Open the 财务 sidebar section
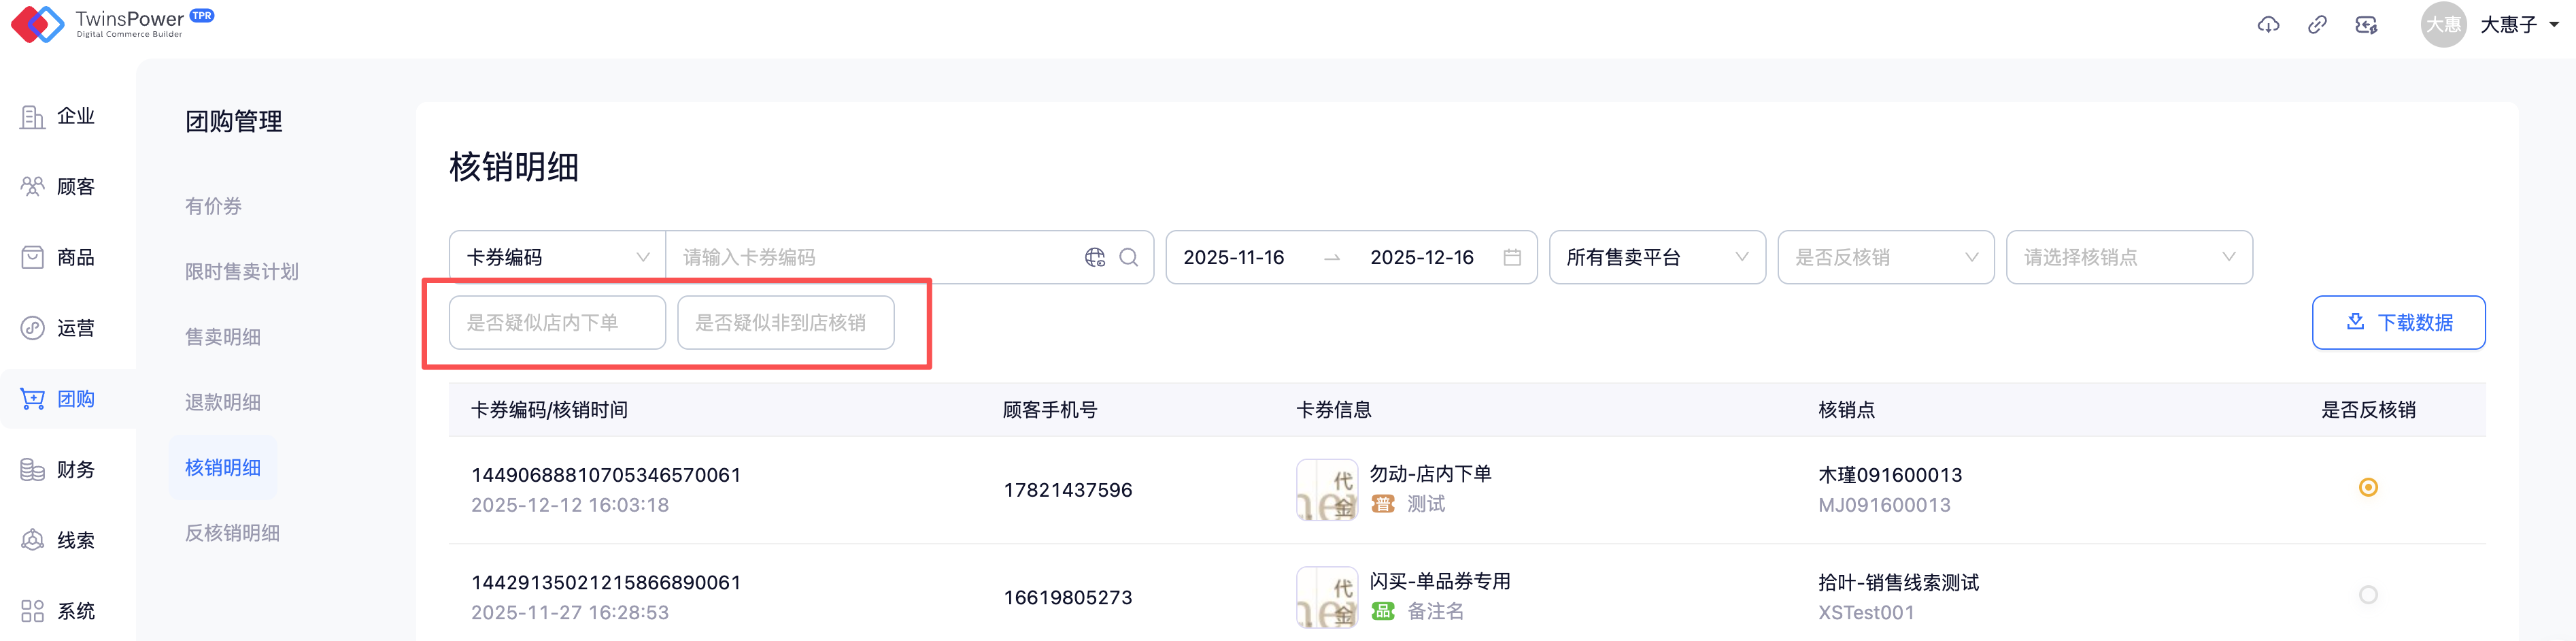The width and height of the screenshot is (2576, 641). 59,470
